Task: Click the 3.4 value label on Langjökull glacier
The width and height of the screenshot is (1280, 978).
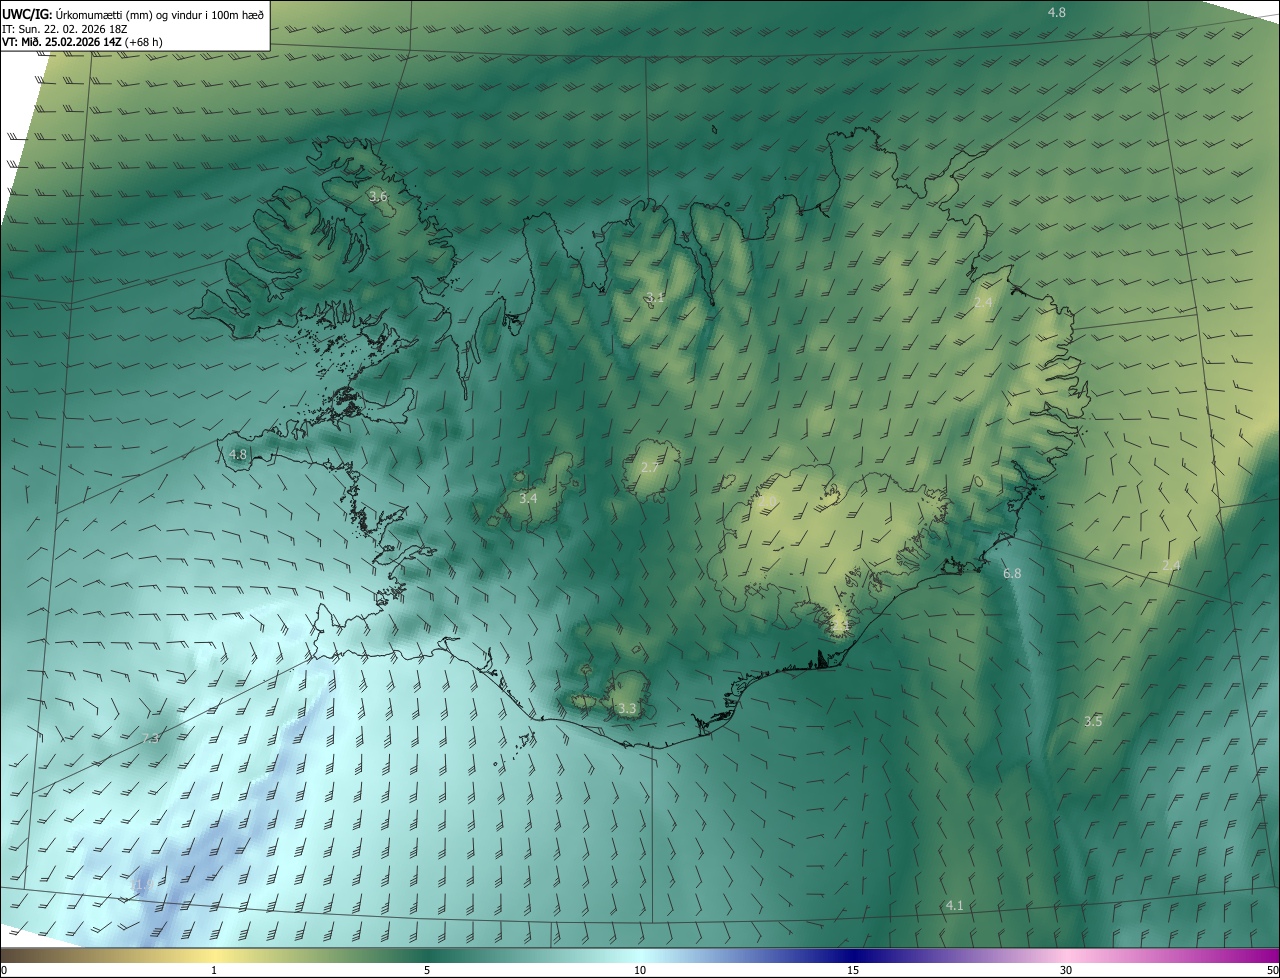Action: click(x=529, y=498)
